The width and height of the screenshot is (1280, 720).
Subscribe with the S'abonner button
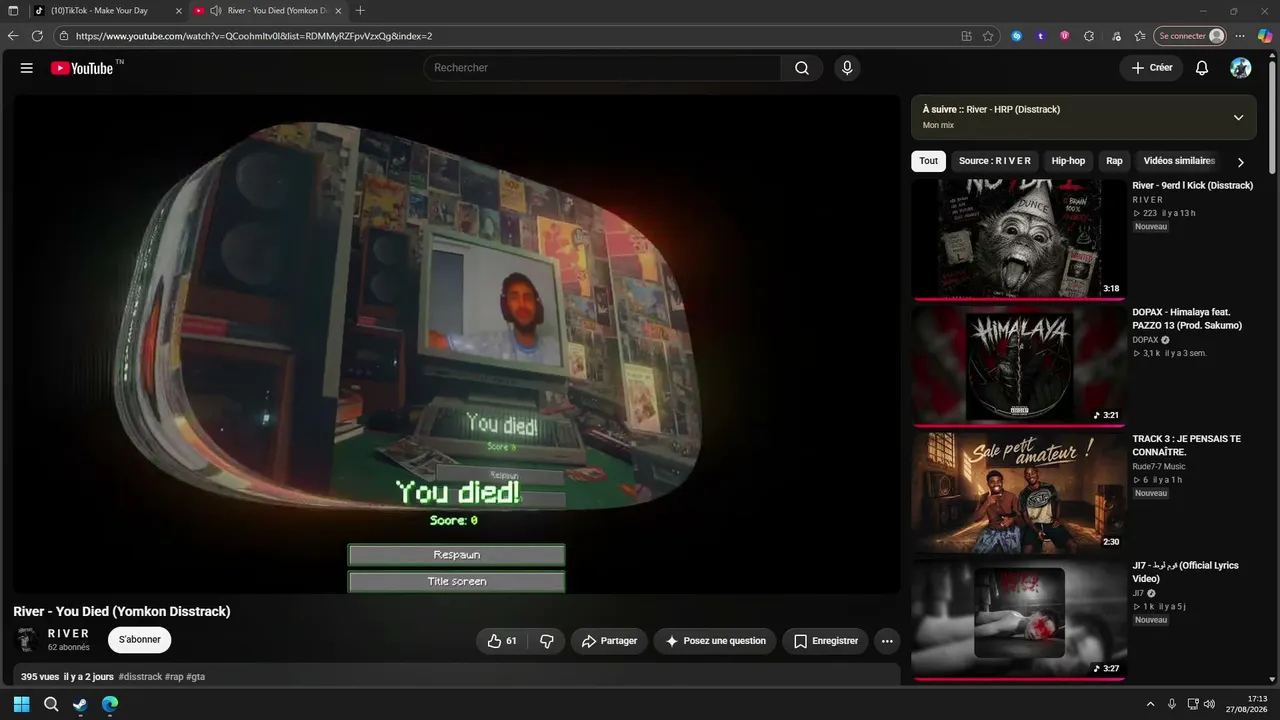click(x=140, y=640)
